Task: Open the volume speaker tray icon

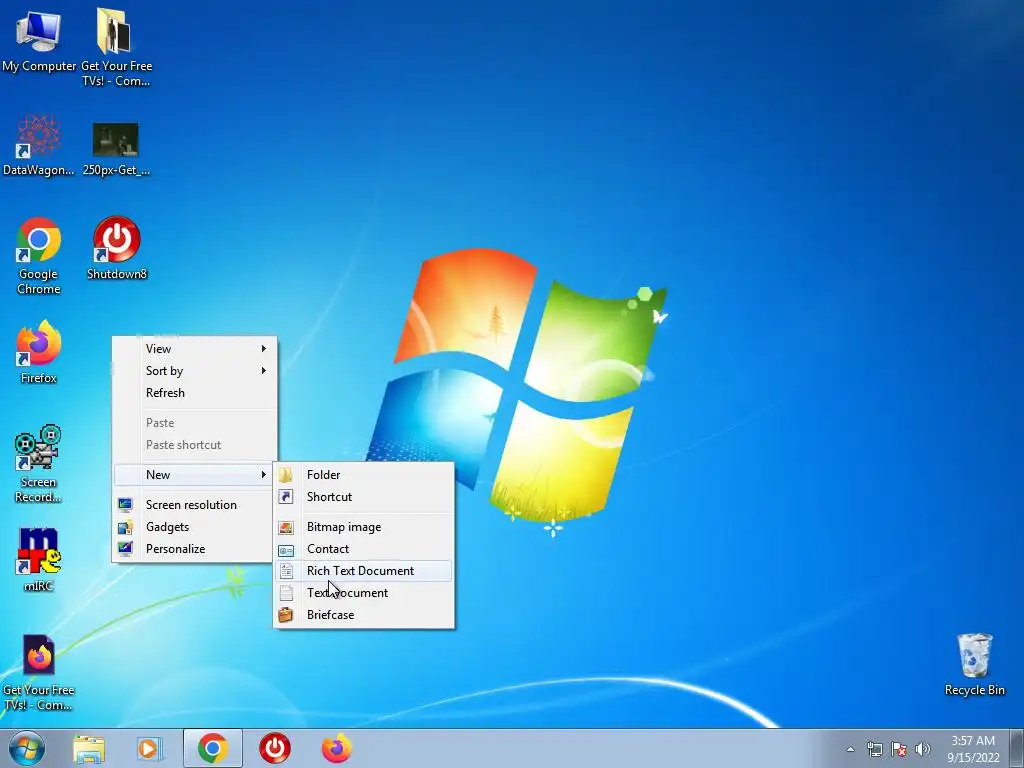Action: click(x=922, y=749)
